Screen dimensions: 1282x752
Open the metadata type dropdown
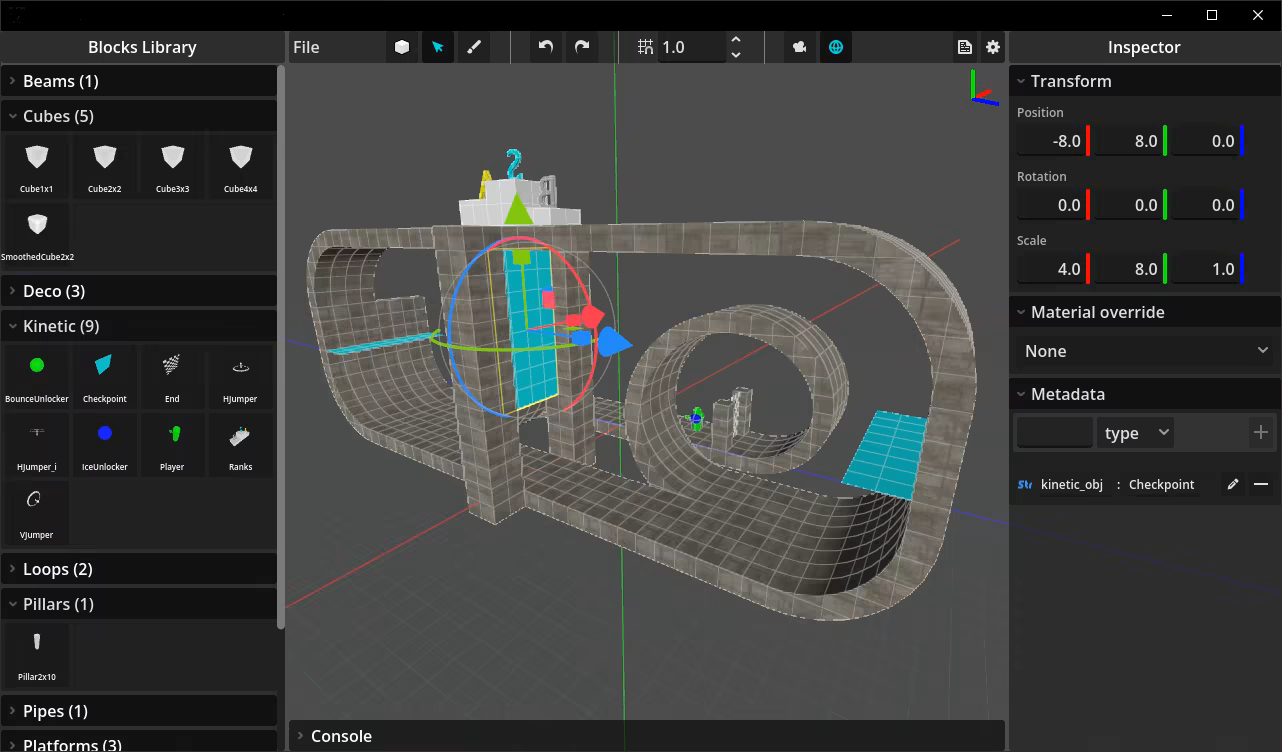1134,433
